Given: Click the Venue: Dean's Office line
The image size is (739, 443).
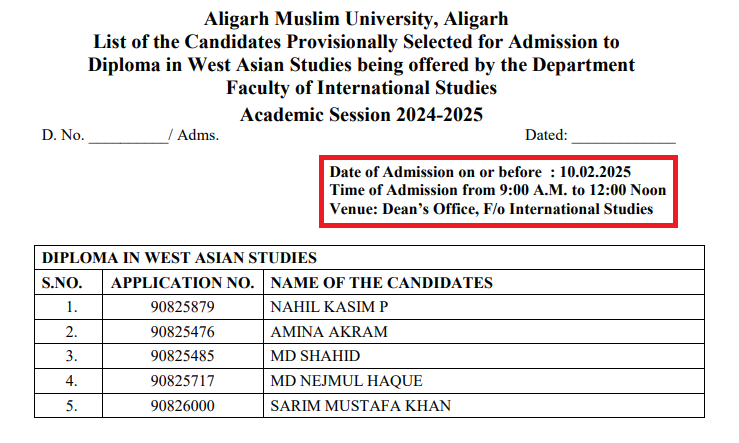Looking at the screenshot, I should [491, 209].
